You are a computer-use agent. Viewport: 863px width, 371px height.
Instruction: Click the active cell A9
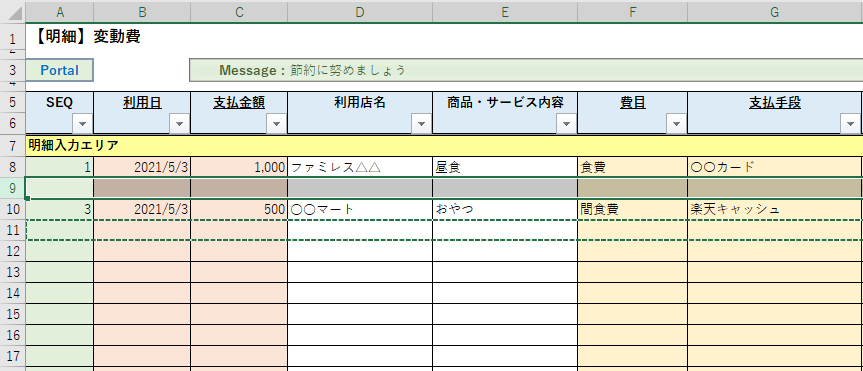point(59,188)
